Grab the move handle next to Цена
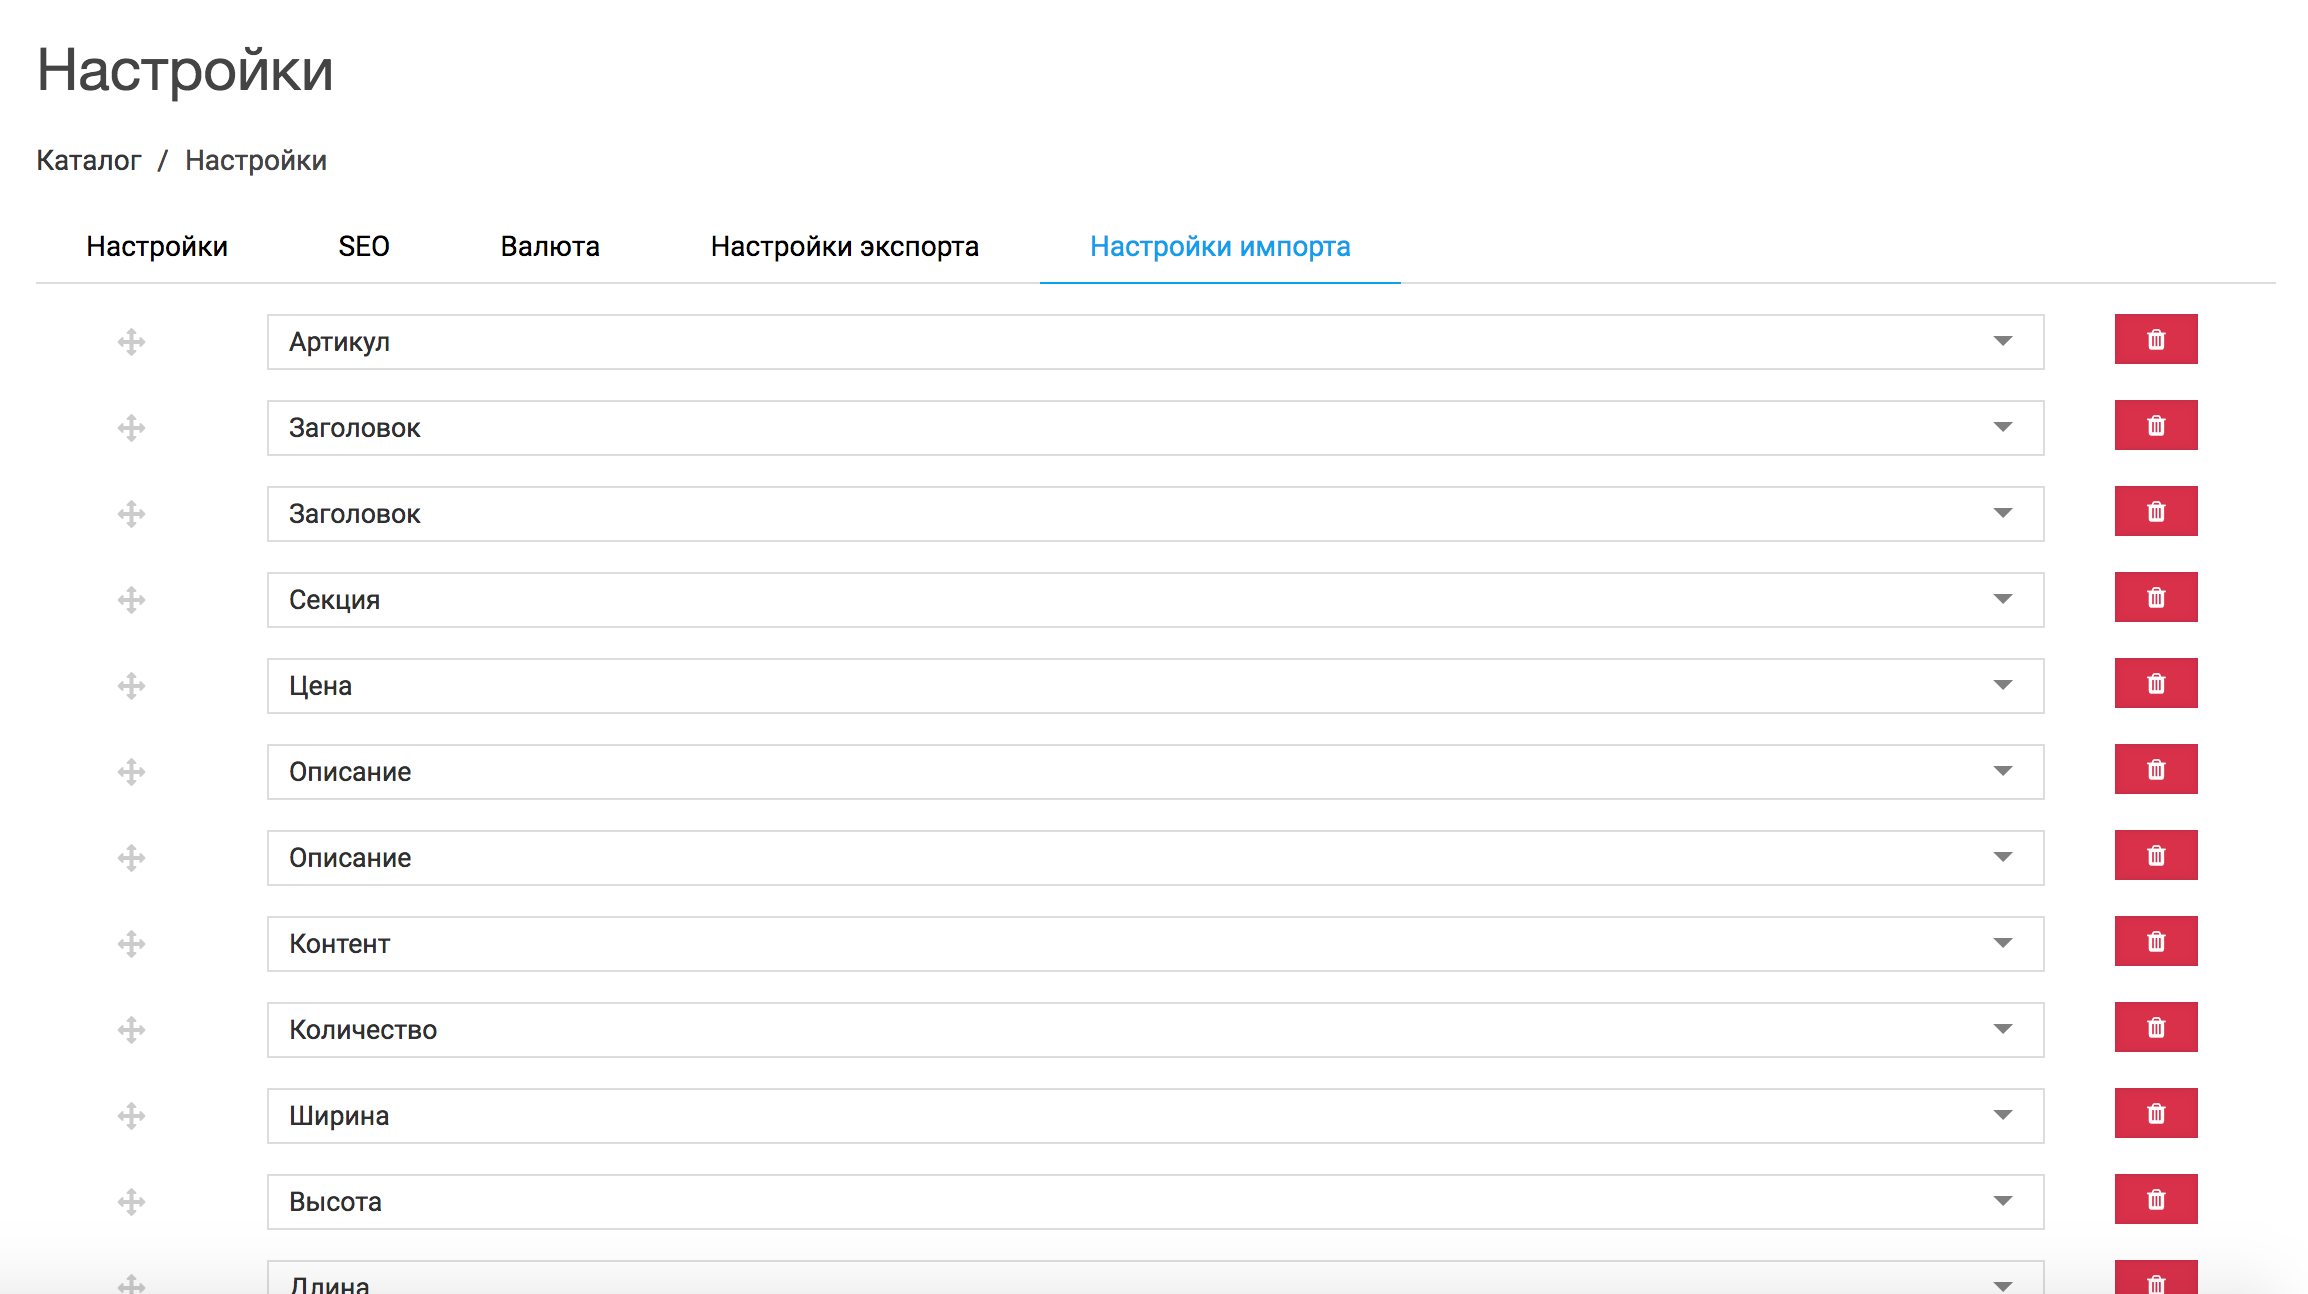The image size is (2308, 1294). (x=131, y=686)
